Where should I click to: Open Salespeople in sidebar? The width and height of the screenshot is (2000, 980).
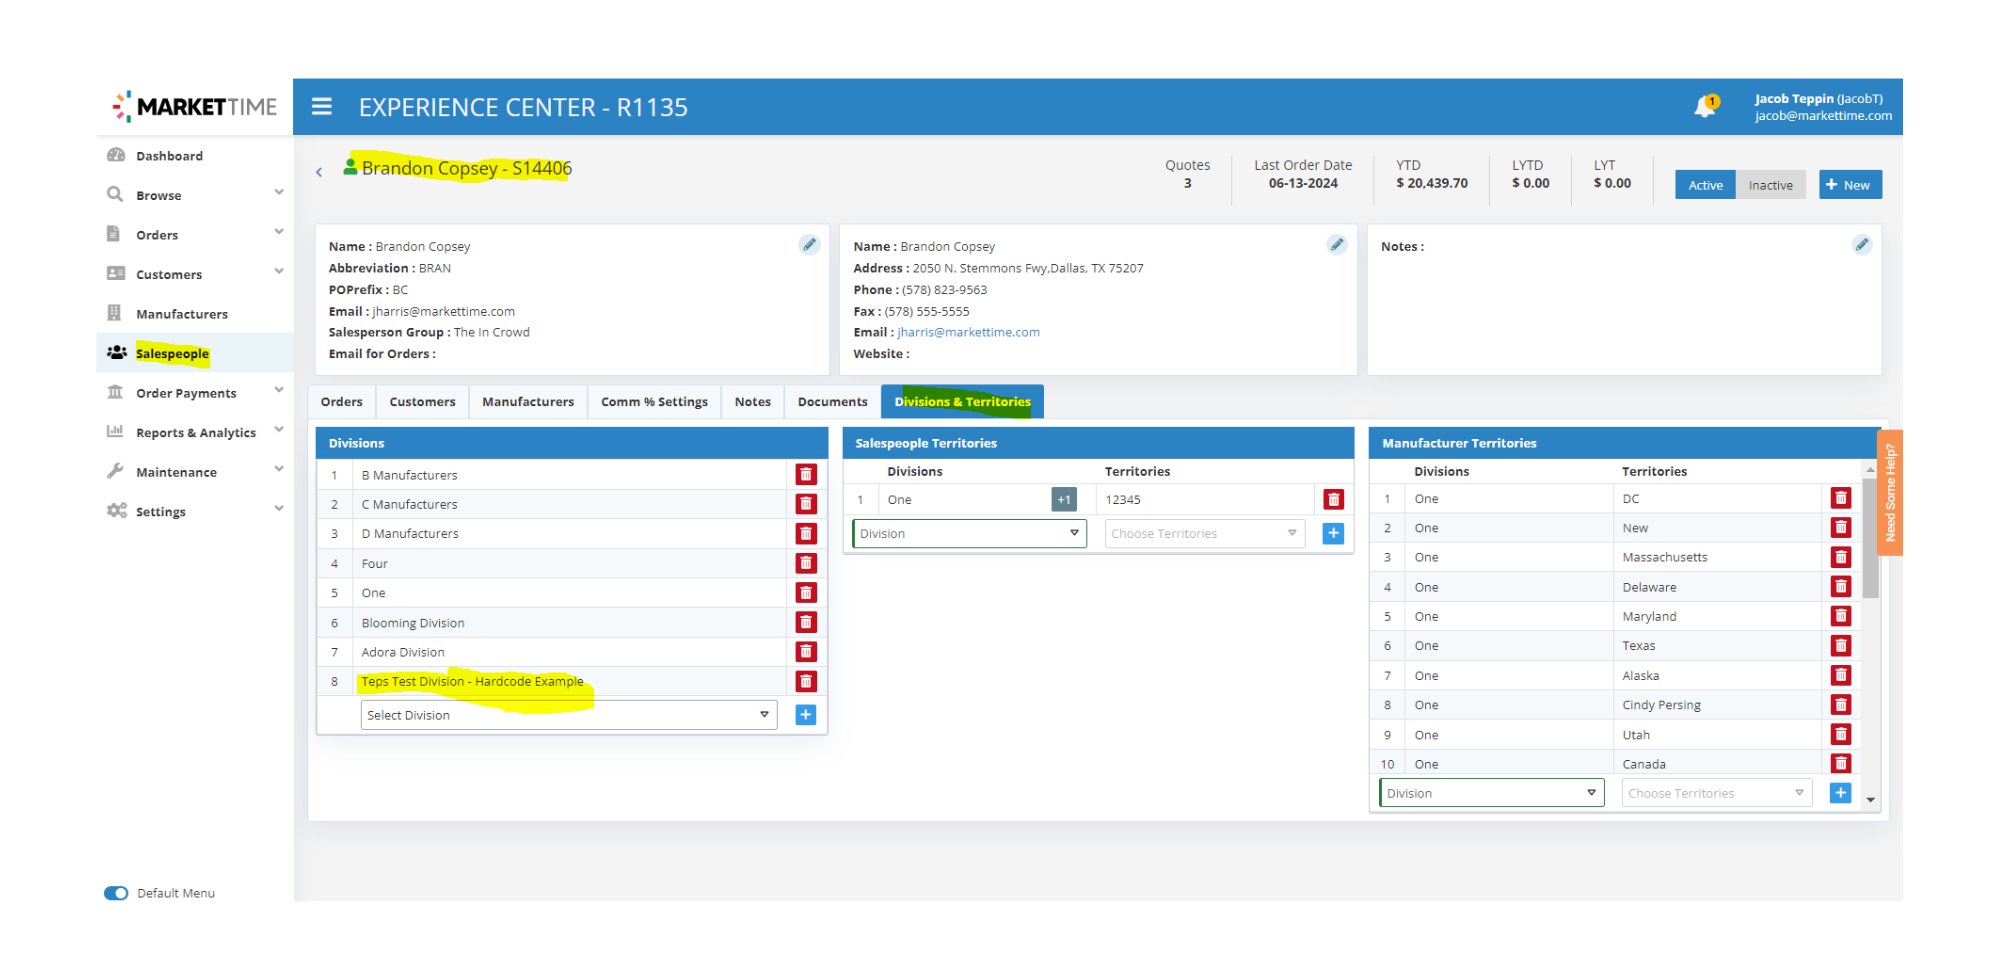click(x=172, y=353)
